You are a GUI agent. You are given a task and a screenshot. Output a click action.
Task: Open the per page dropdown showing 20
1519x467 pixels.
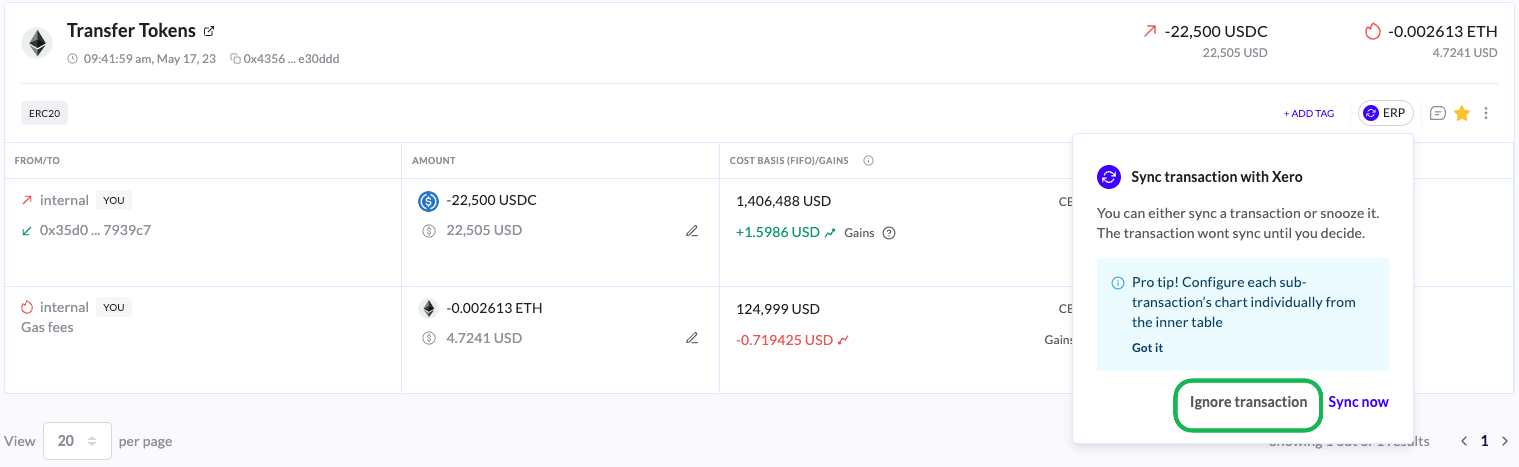coord(77,440)
